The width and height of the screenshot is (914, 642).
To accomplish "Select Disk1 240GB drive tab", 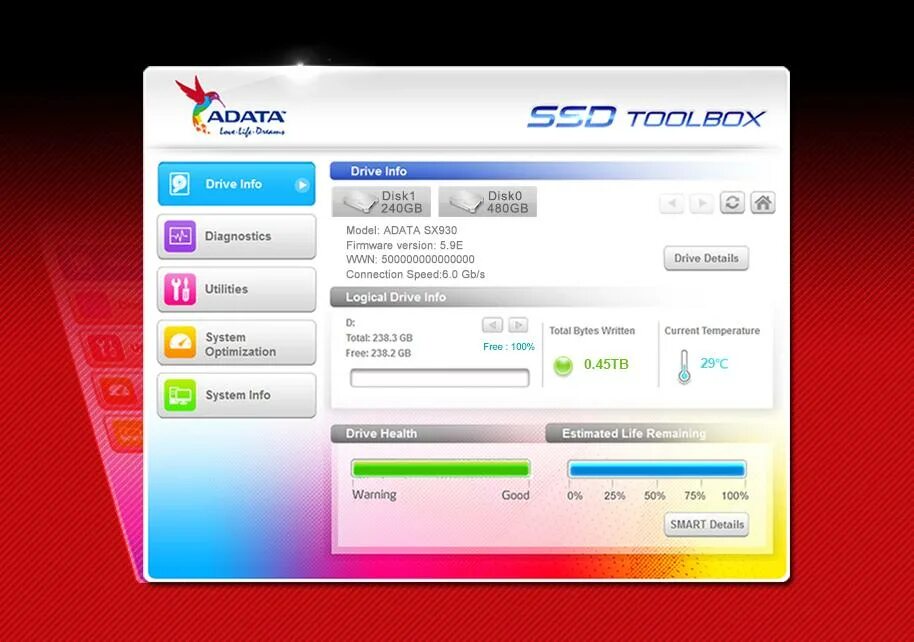I will point(381,202).
